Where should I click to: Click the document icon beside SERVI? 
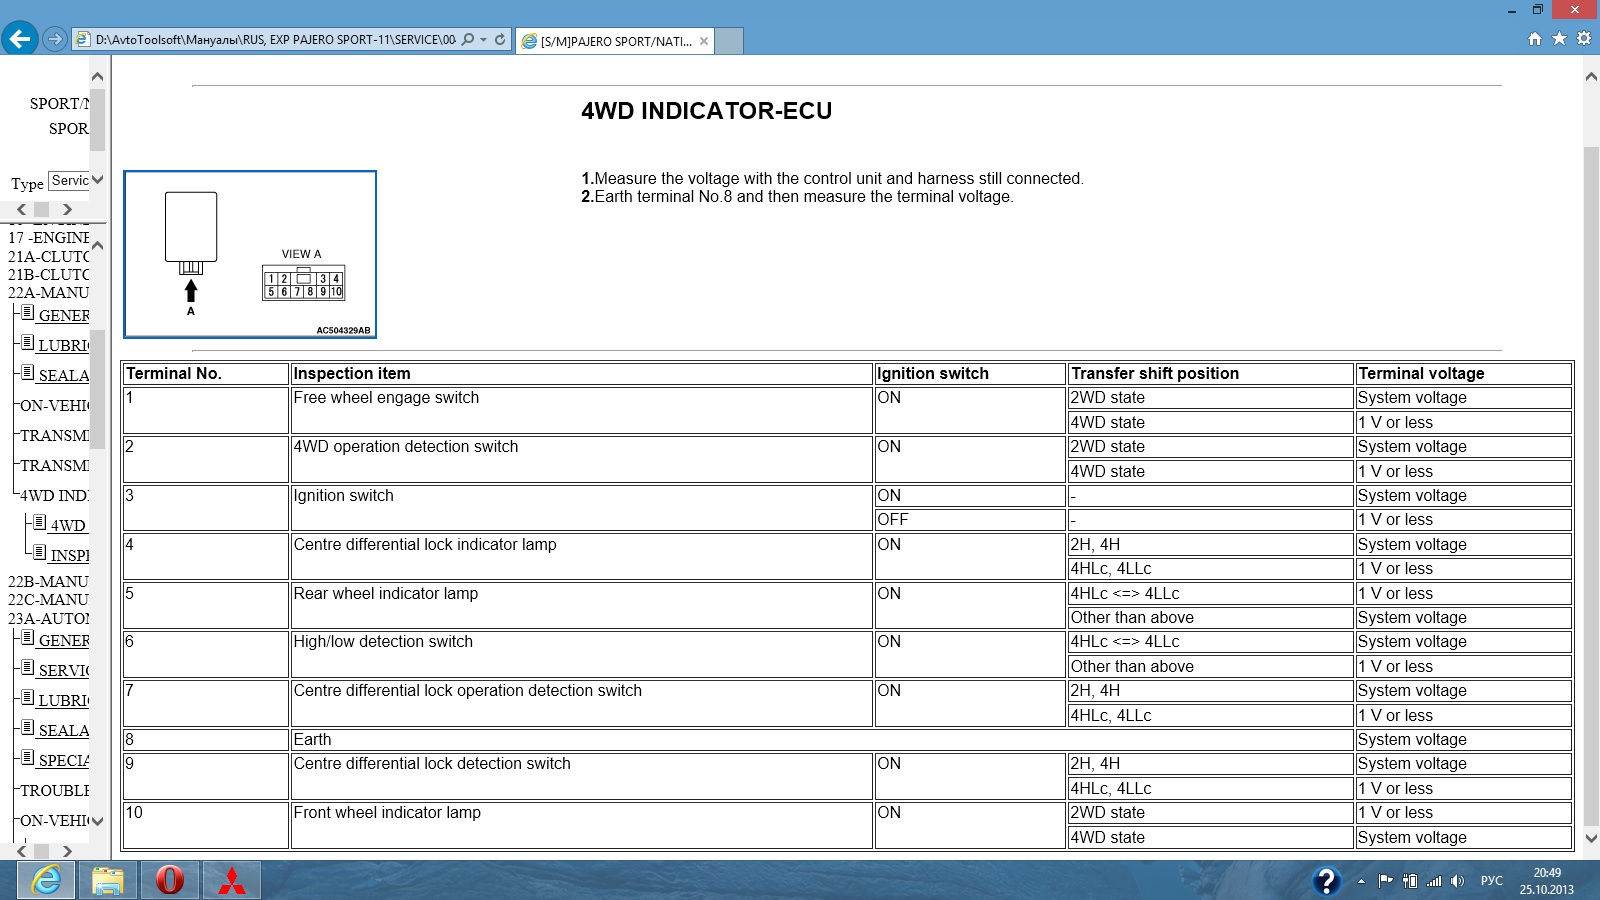coord(27,667)
